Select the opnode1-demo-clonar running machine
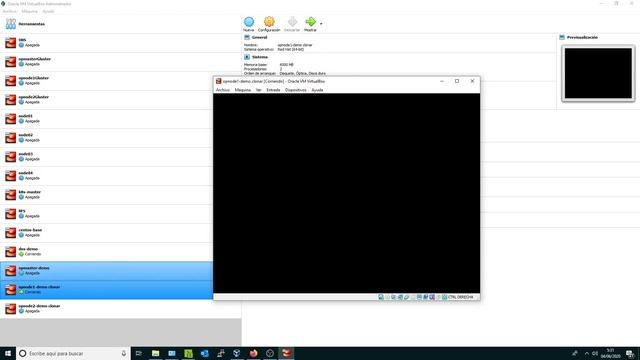The width and height of the screenshot is (640, 360). coord(106,289)
